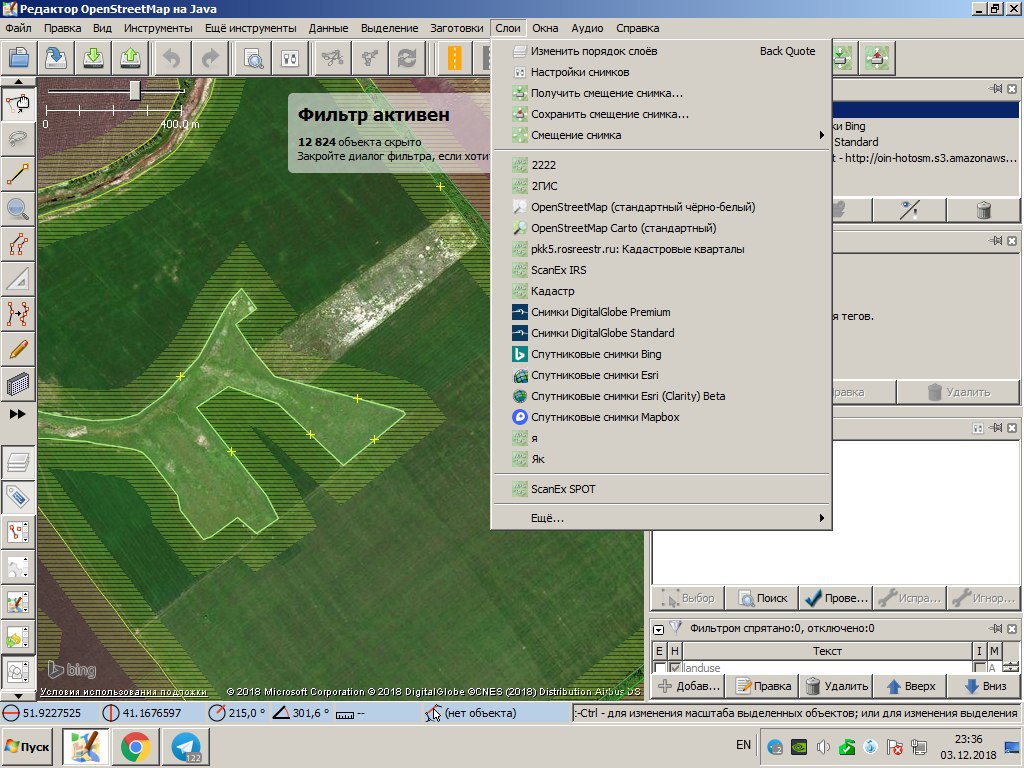1024x768 pixels.
Task: Open the Инструменты menu
Action: point(158,28)
